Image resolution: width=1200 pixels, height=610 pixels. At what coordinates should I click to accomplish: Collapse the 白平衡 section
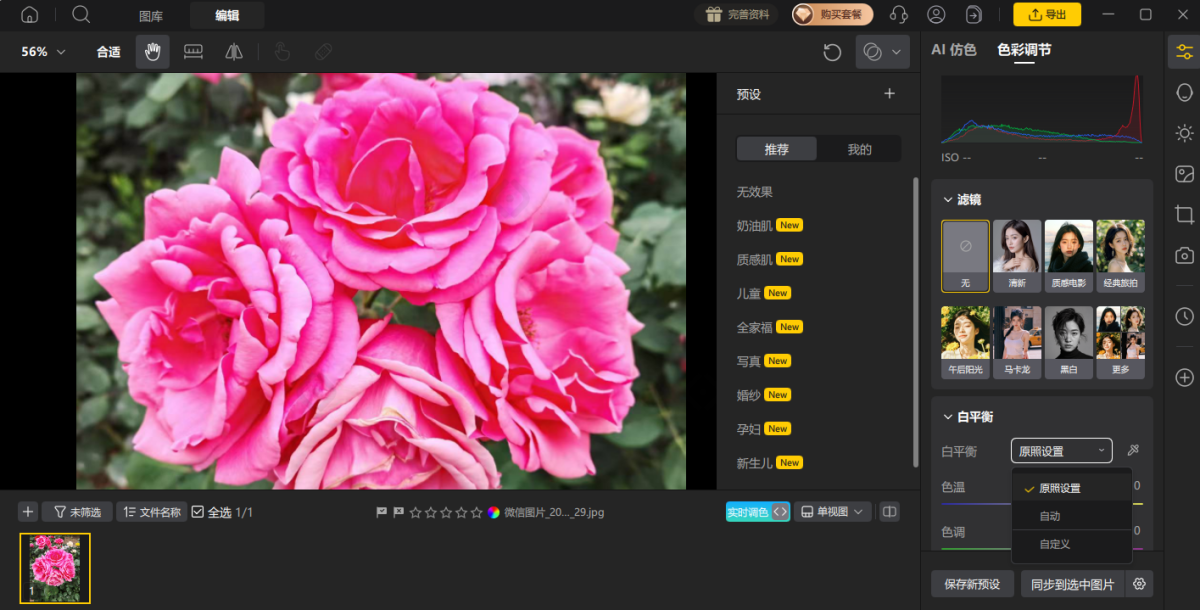(948, 417)
